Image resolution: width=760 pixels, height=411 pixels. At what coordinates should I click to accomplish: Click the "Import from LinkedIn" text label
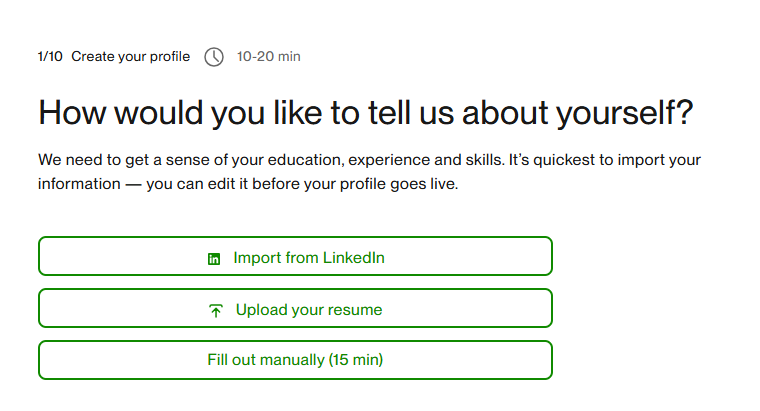click(309, 258)
